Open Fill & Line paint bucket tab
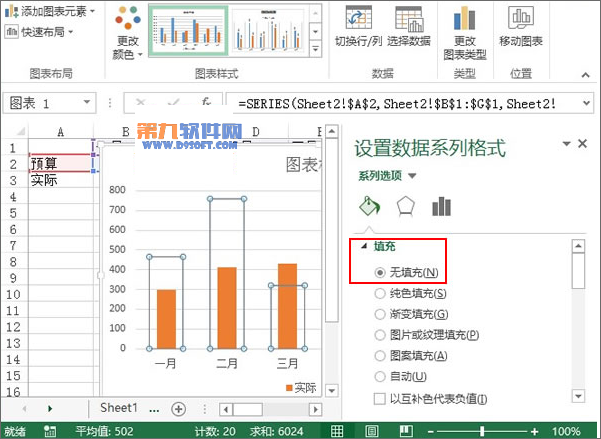The width and height of the screenshot is (601, 439). coord(369,206)
